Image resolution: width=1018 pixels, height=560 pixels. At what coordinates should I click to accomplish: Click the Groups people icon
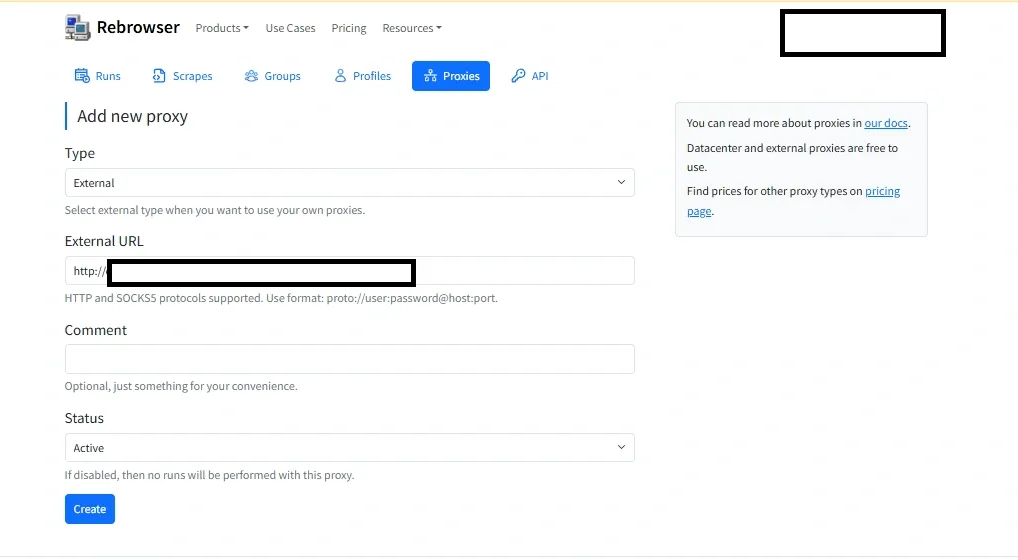(x=251, y=75)
